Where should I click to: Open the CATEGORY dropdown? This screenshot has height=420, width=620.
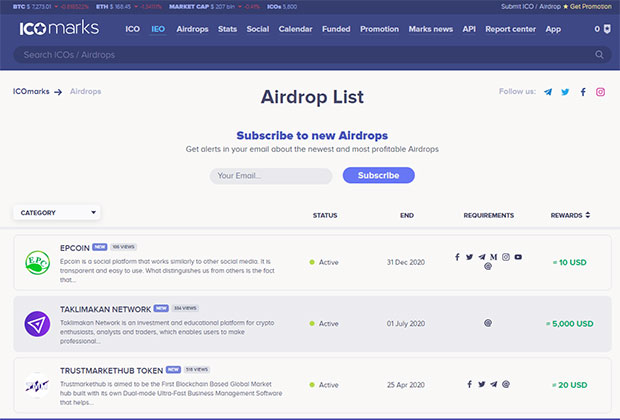57,212
